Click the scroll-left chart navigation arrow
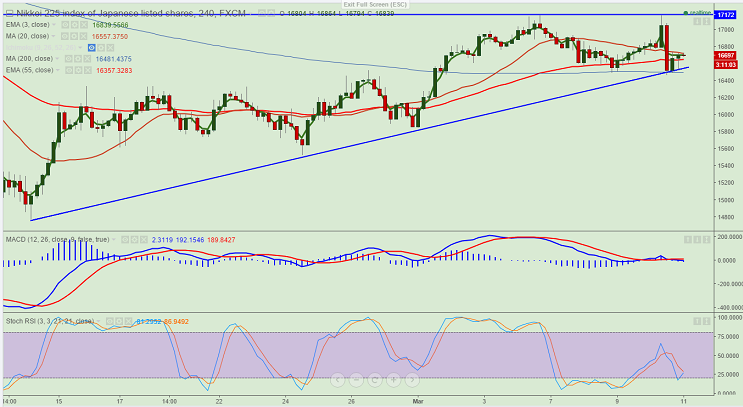Viewport: 743px width, 407px height. [337, 380]
